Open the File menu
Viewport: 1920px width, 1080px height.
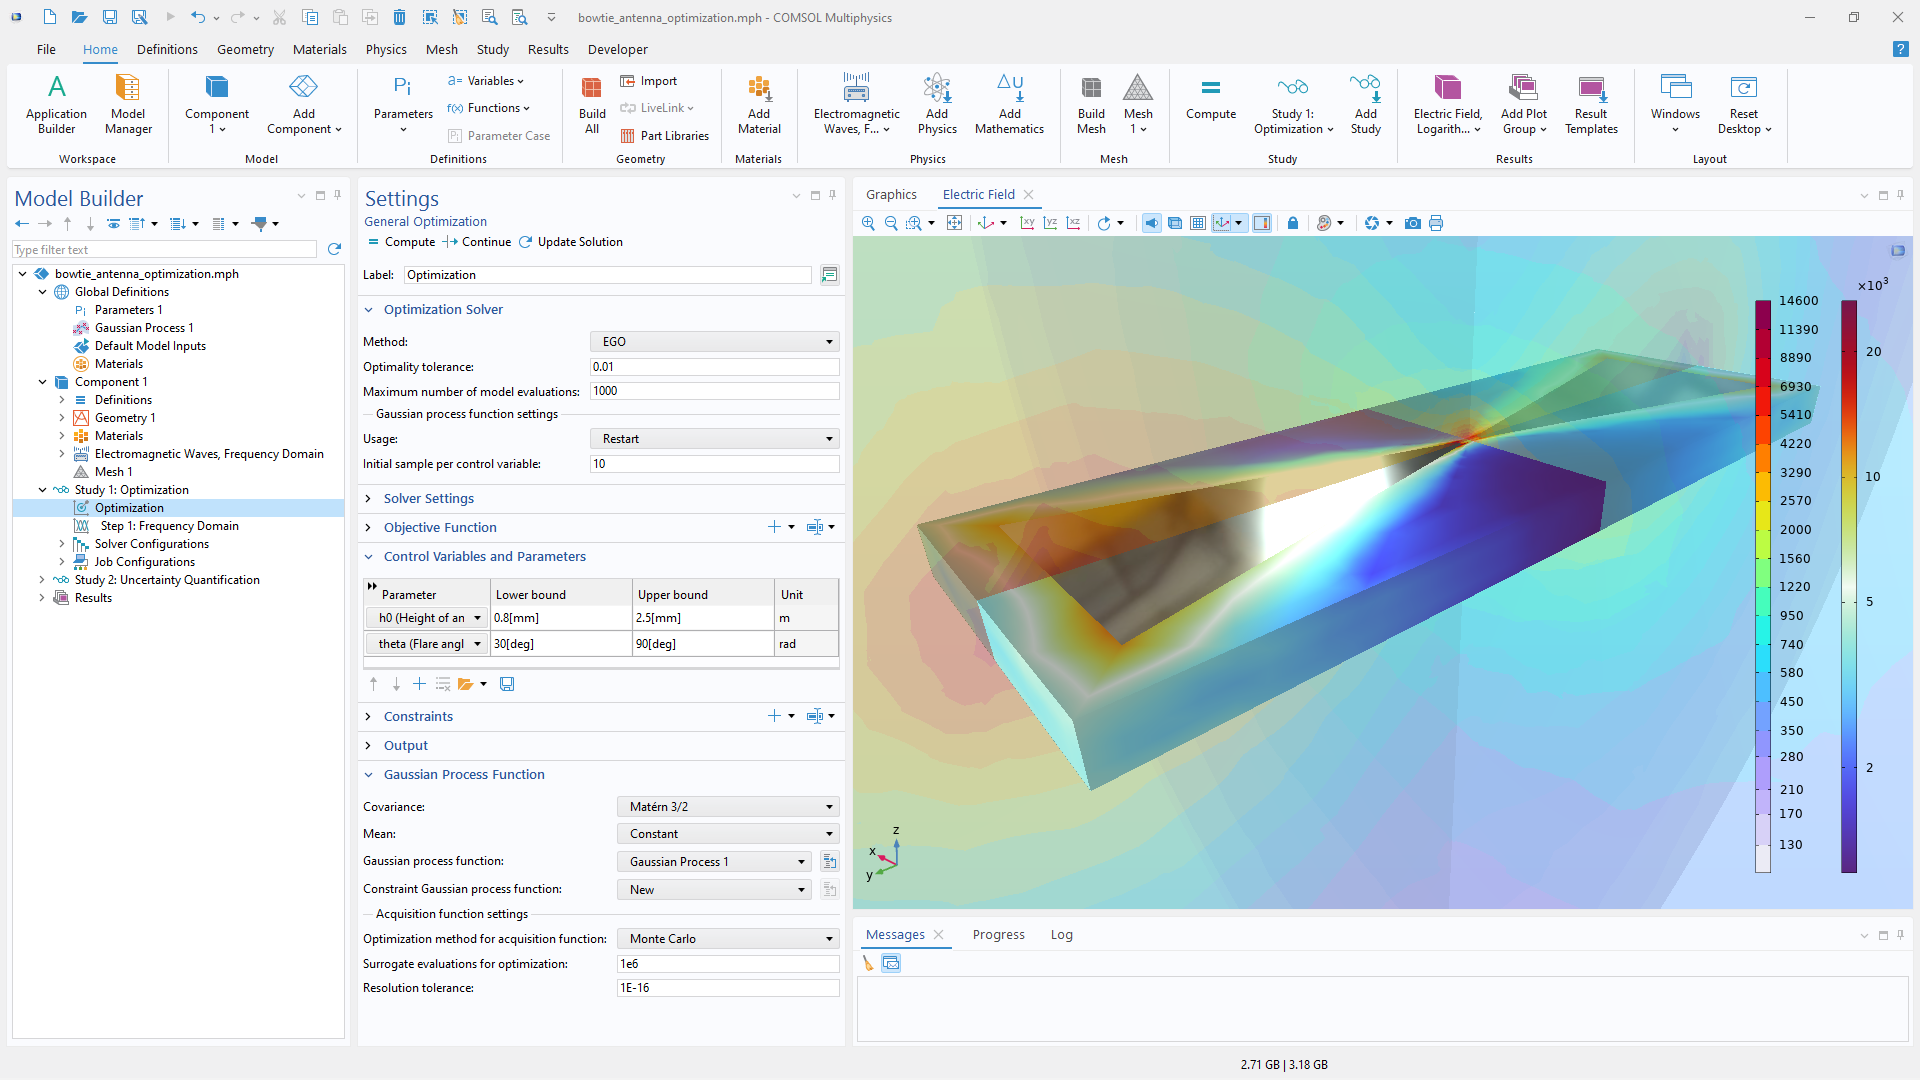[46, 49]
